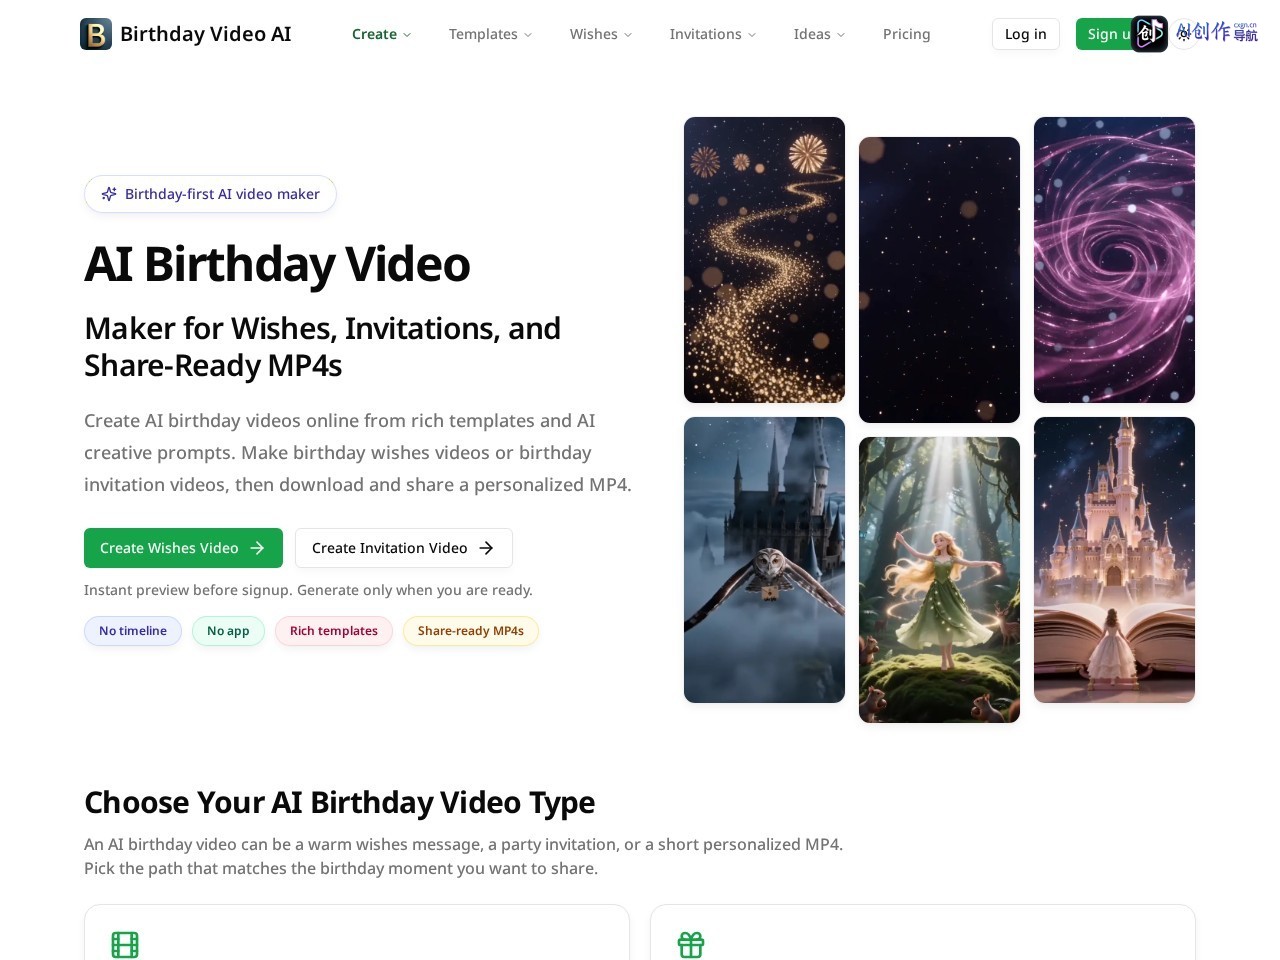Screen dimensions: 1280x960
Task: Click the arrow icon on Create Invitation Video
Action: 486,548
